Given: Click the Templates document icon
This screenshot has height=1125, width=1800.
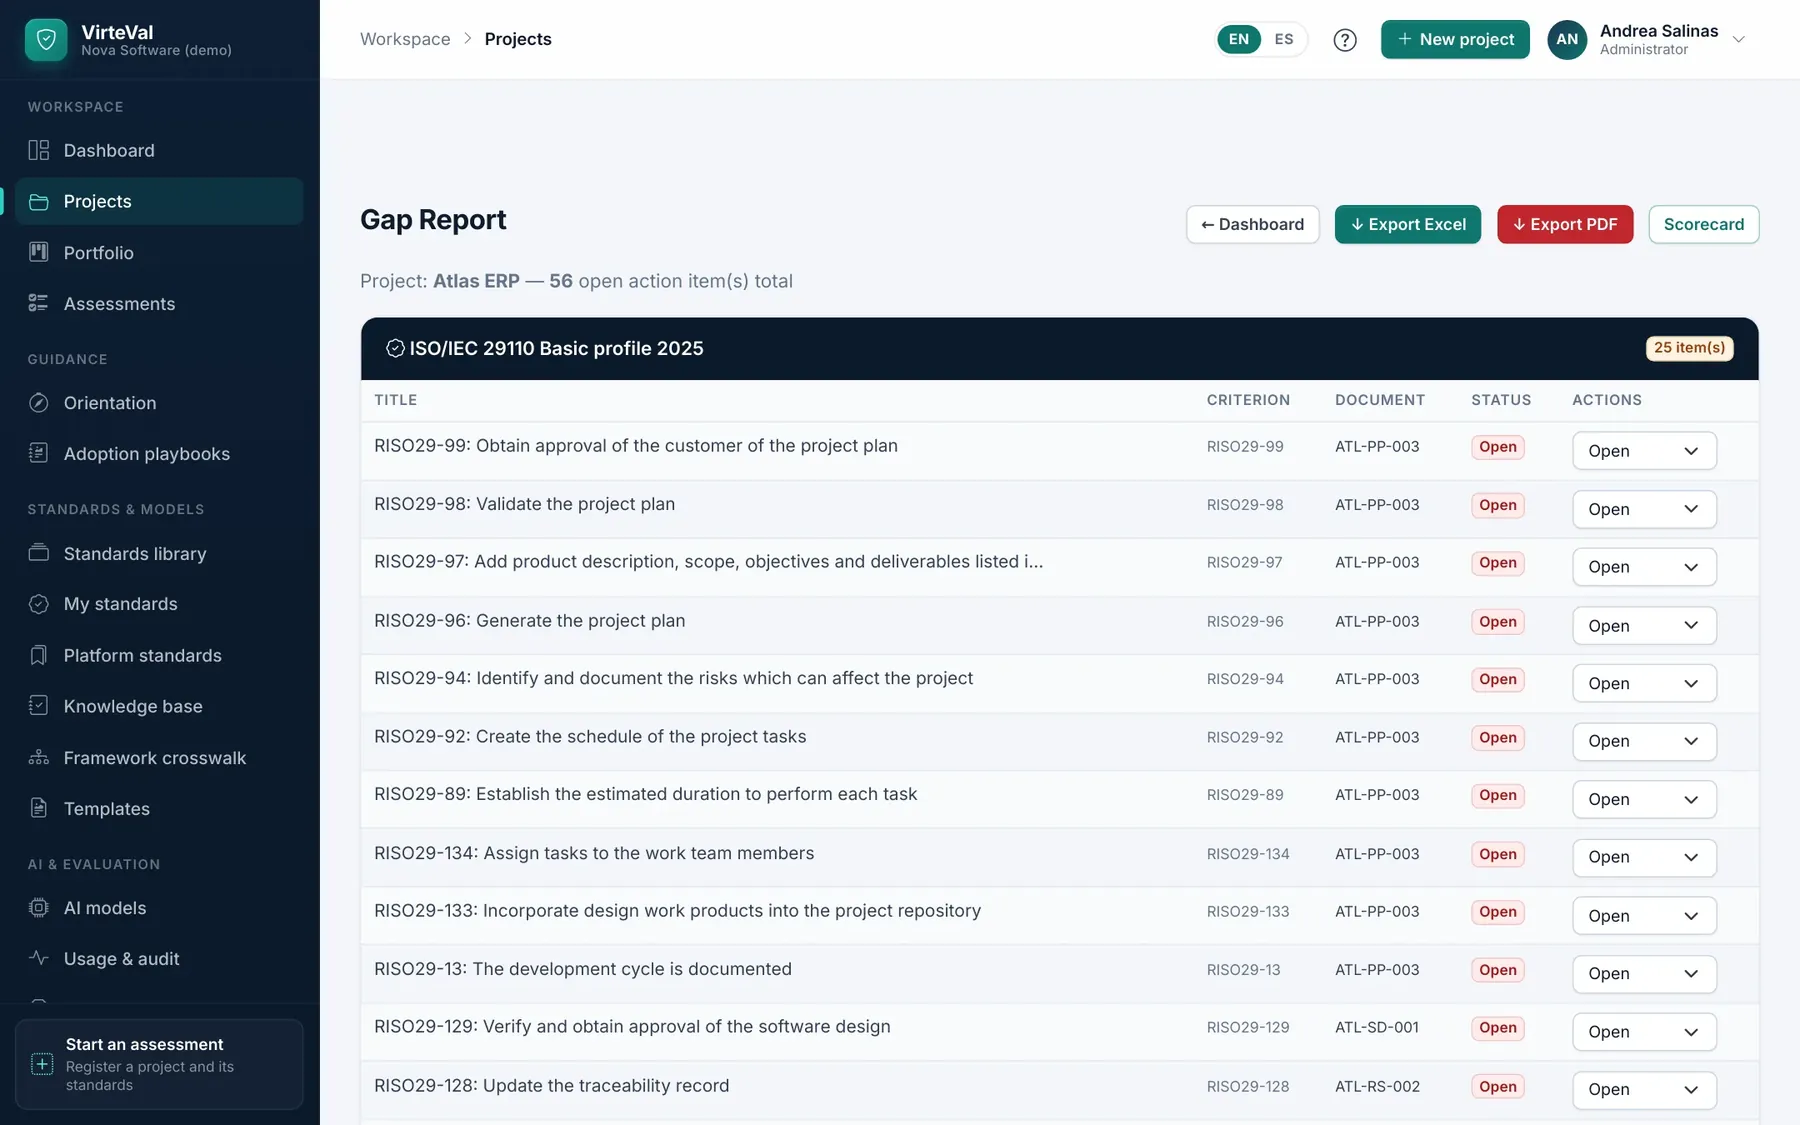Looking at the screenshot, I should pos(39,808).
